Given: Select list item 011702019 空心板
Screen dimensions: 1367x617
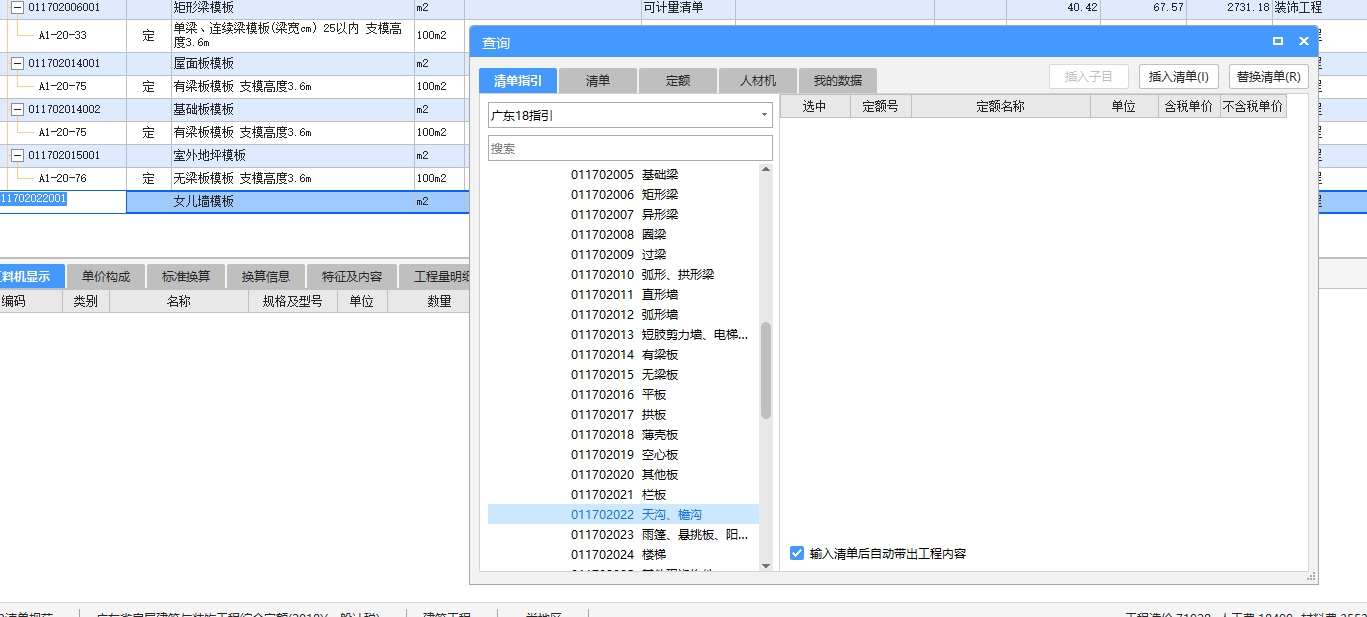Looking at the screenshot, I should pyautogui.click(x=624, y=455).
